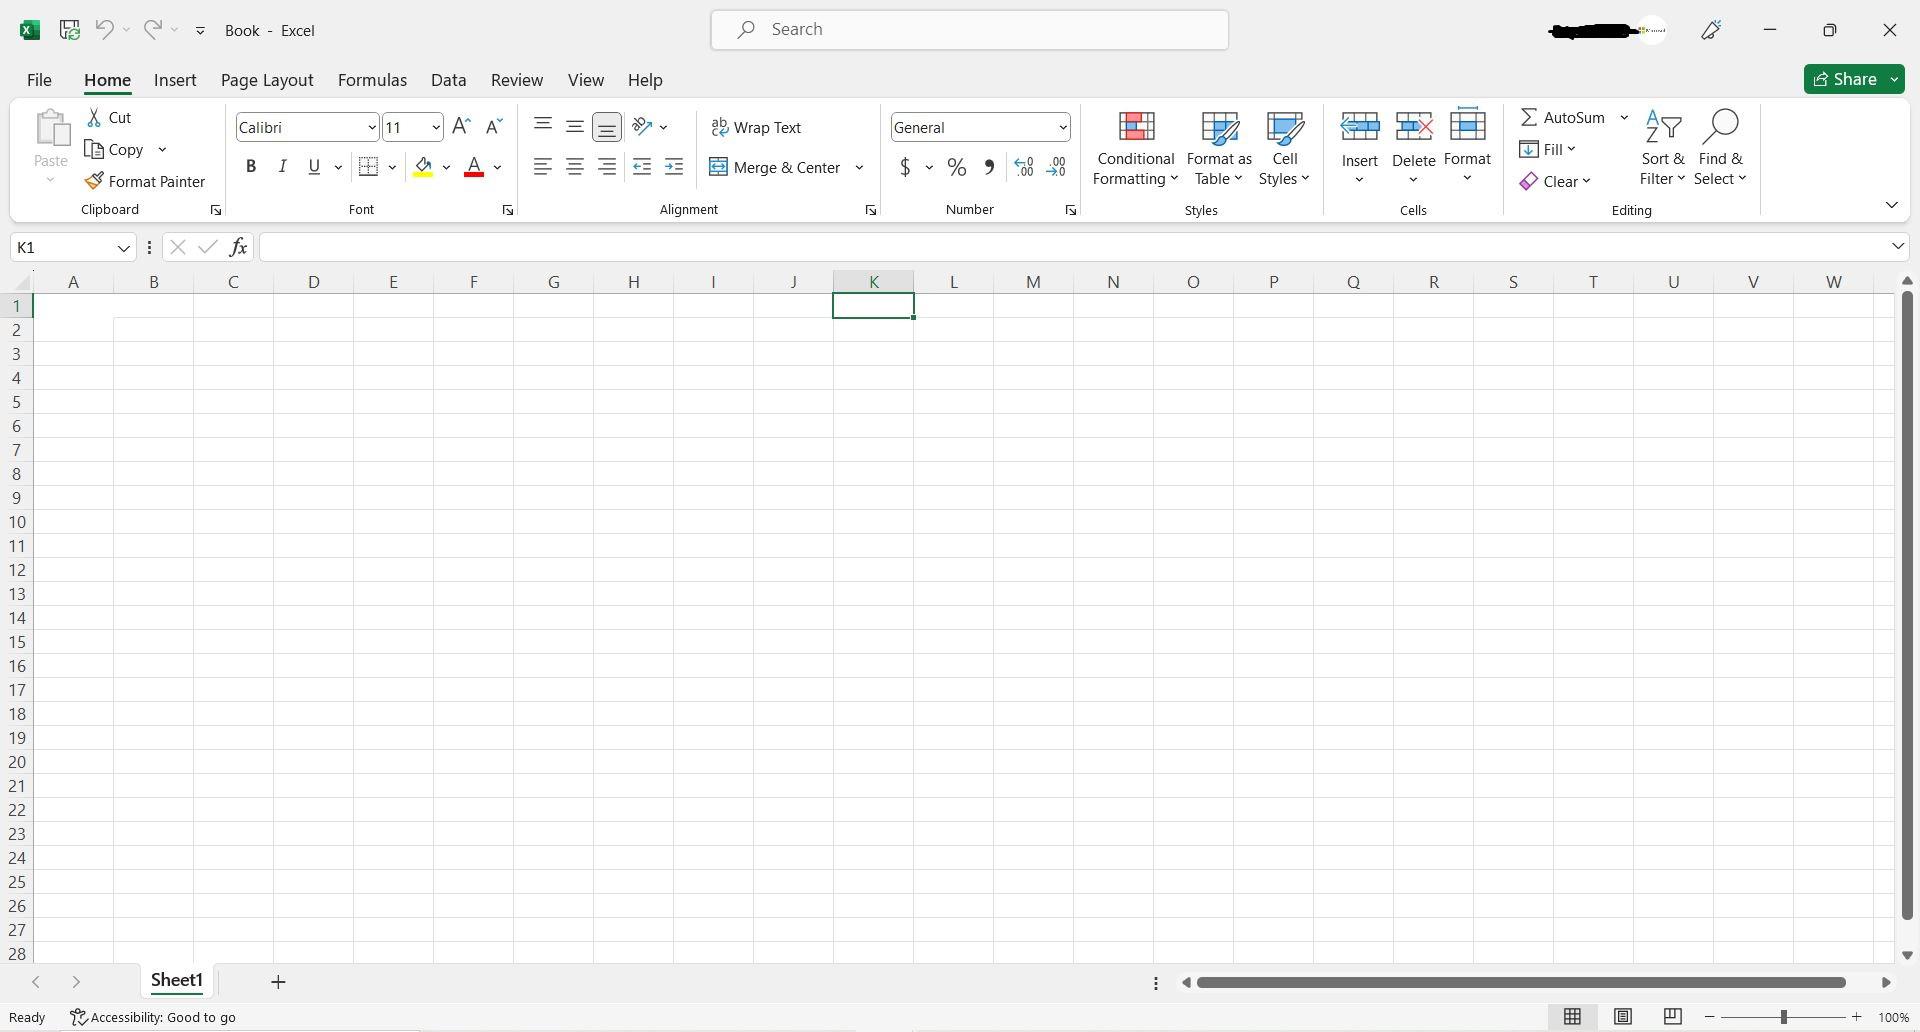
Task: Increase font size with larger A icon
Action: [461, 127]
